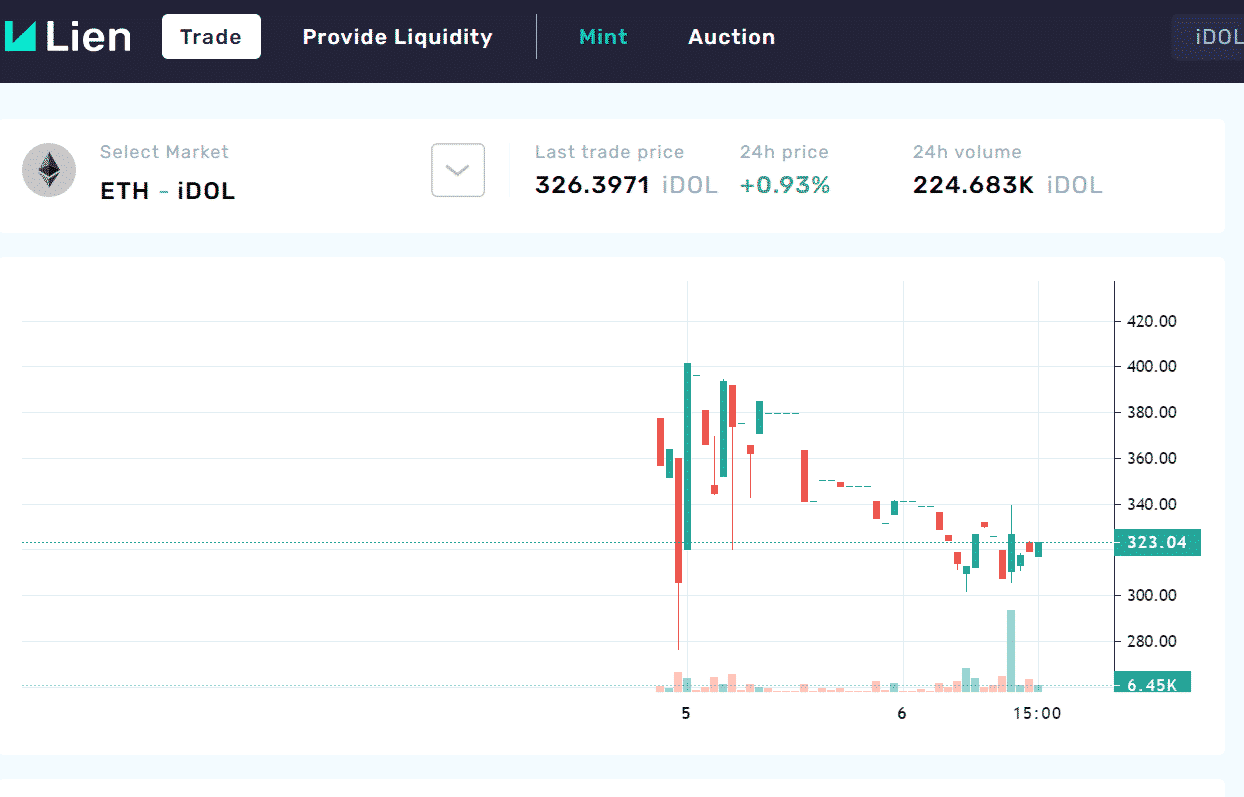Click the Select Market label
Viewport: 1244px width, 797px height.
click(164, 152)
